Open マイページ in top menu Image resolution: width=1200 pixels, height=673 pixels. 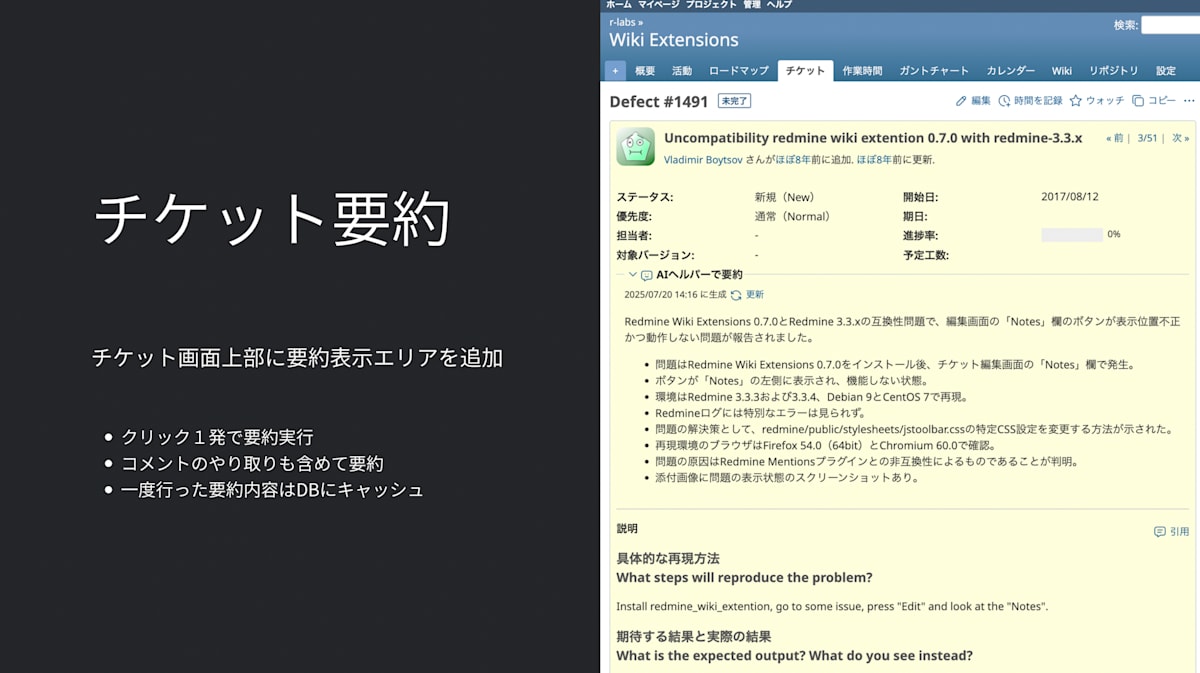click(x=658, y=5)
